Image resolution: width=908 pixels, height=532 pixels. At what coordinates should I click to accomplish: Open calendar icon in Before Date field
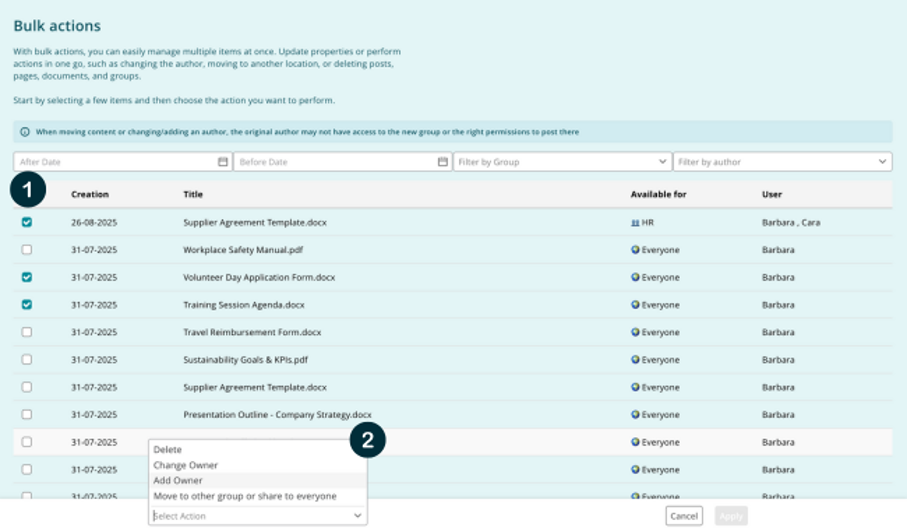pos(443,162)
